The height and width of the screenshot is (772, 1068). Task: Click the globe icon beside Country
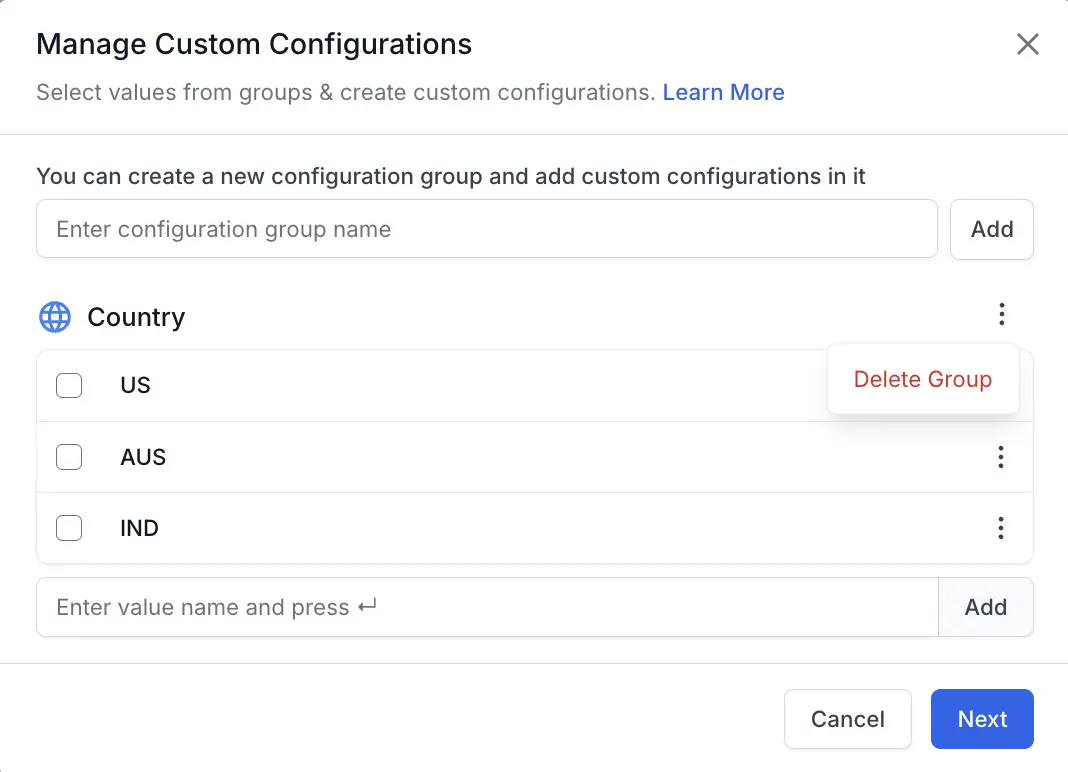pyautogui.click(x=55, y=317)
